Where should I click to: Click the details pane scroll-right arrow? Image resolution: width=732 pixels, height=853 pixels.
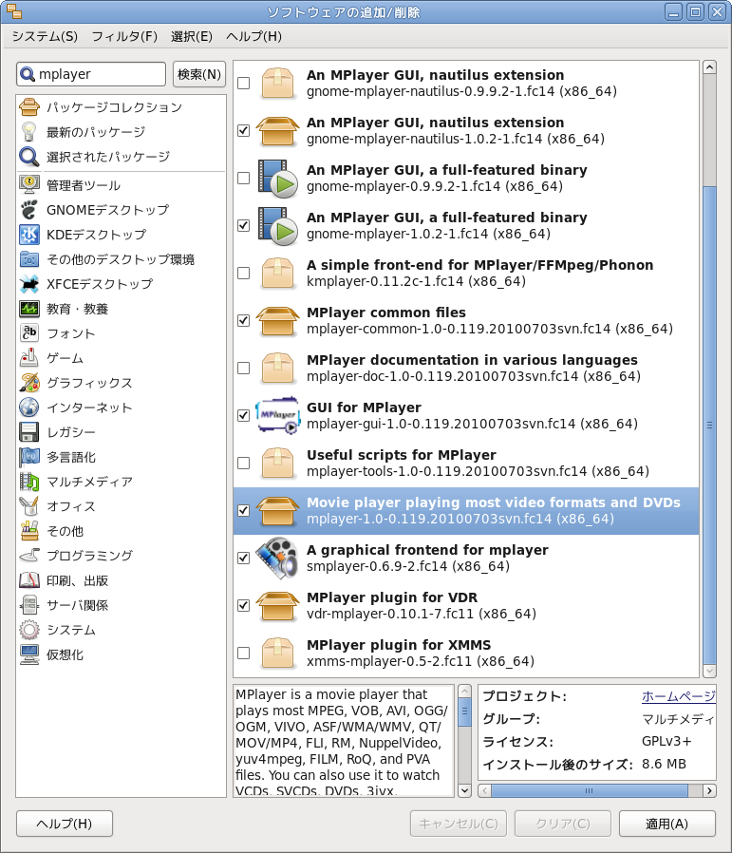(x=709, y=790)
